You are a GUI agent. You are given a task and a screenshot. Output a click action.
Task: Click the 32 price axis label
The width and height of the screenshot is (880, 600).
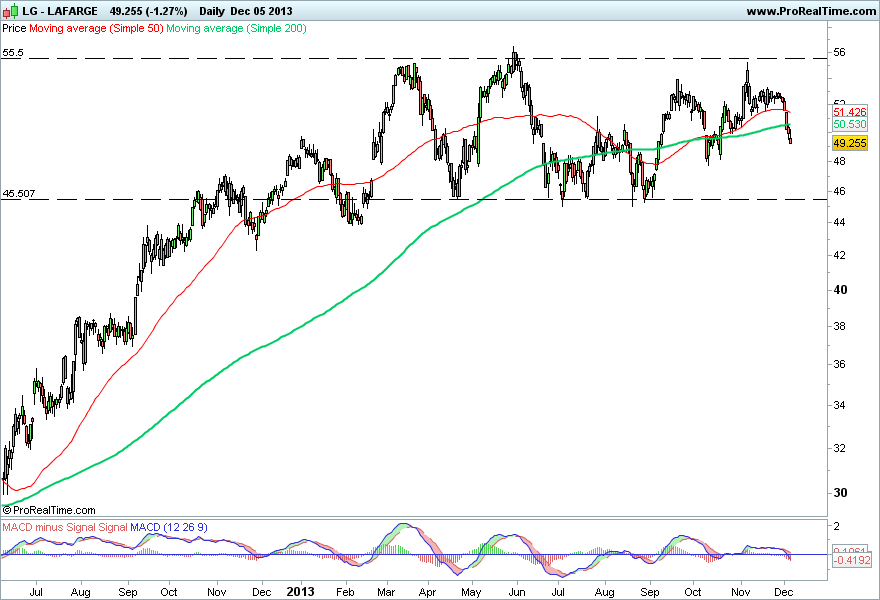click(840, 448)
